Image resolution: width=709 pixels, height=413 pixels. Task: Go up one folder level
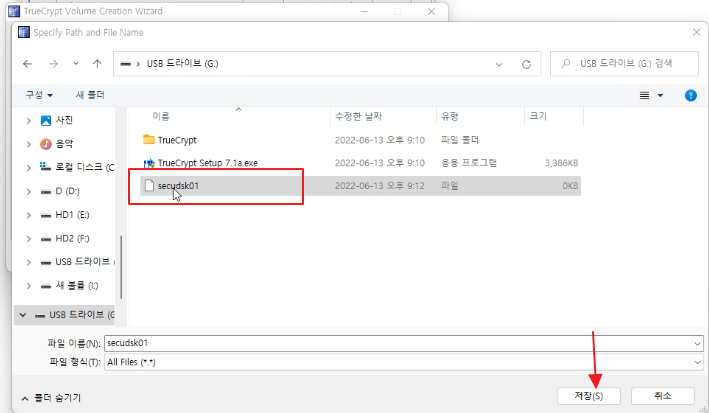click(97, 64)
